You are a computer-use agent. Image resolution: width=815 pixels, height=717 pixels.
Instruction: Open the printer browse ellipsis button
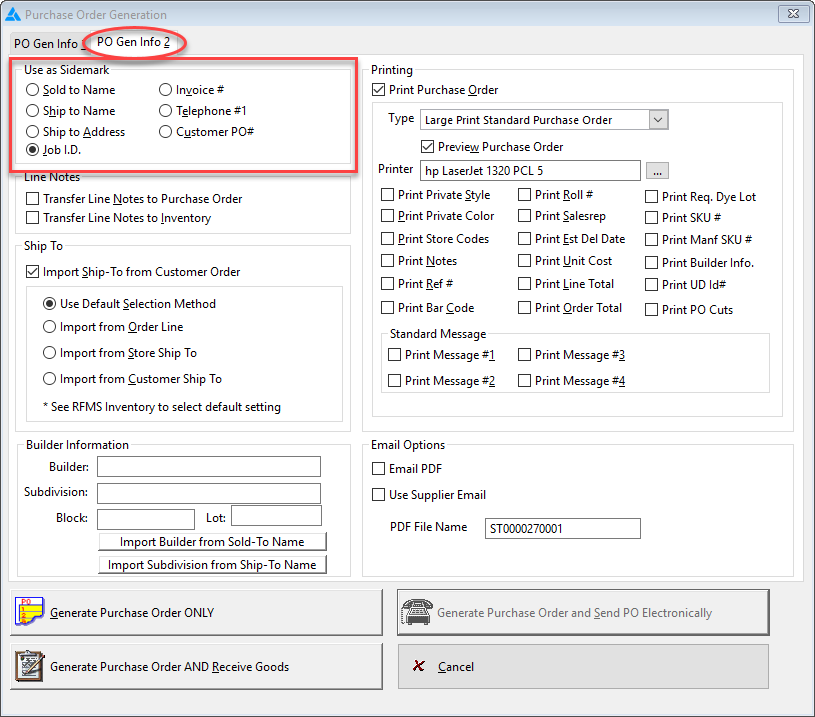657,170
